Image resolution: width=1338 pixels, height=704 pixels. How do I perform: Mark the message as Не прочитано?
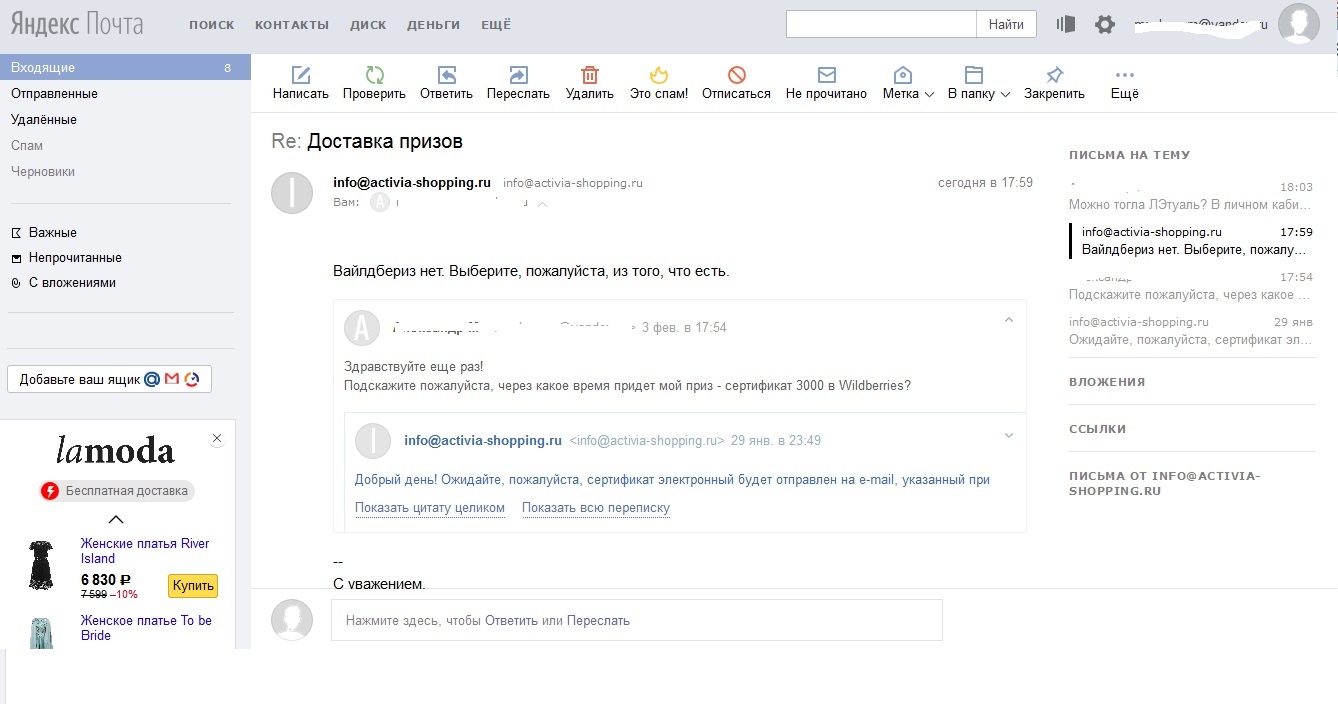(x=826, y=75)
